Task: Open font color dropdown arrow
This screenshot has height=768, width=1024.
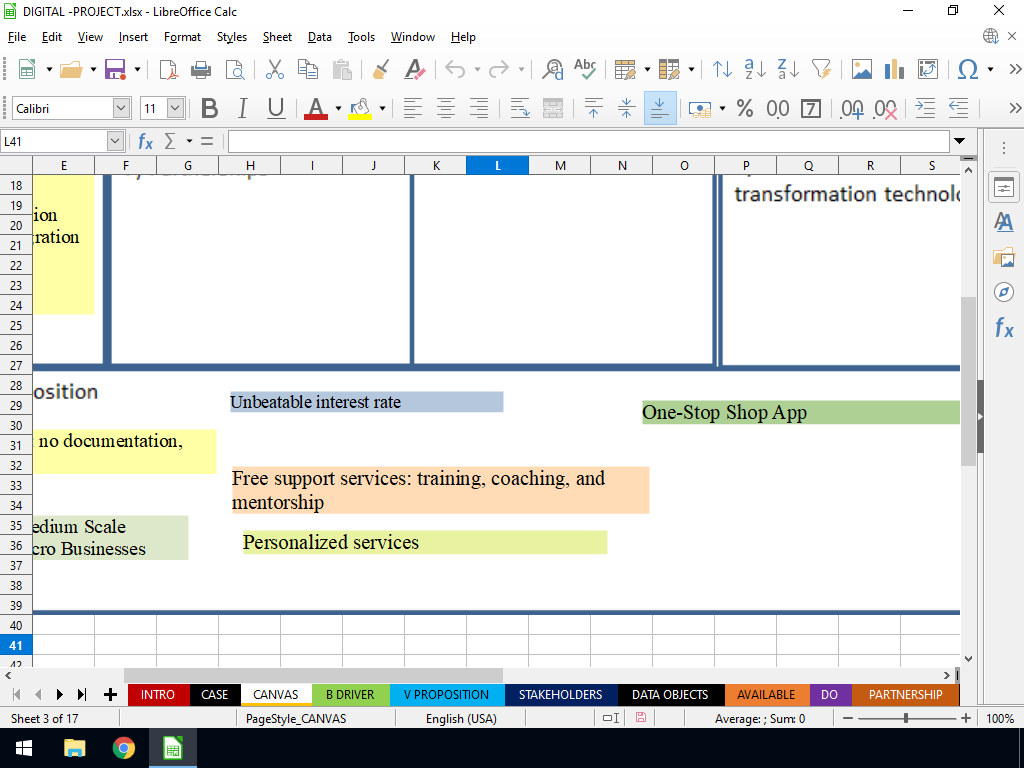Action: coord(338,108)
